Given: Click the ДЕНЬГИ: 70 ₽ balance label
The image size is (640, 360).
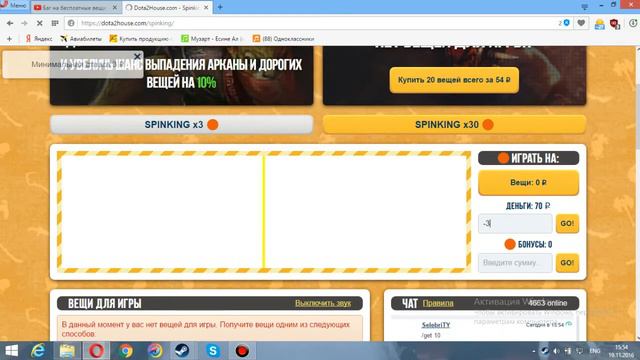Looking at the screenshot, I should pyautogui.click(x=528, y=206).
